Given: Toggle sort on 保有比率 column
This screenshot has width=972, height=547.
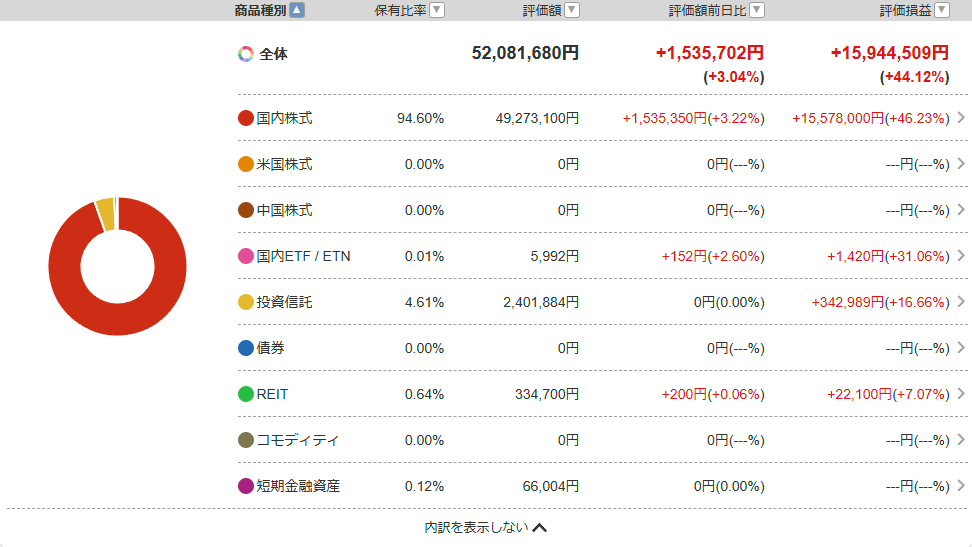Looking at the screenshot, I should pos(436,10).
